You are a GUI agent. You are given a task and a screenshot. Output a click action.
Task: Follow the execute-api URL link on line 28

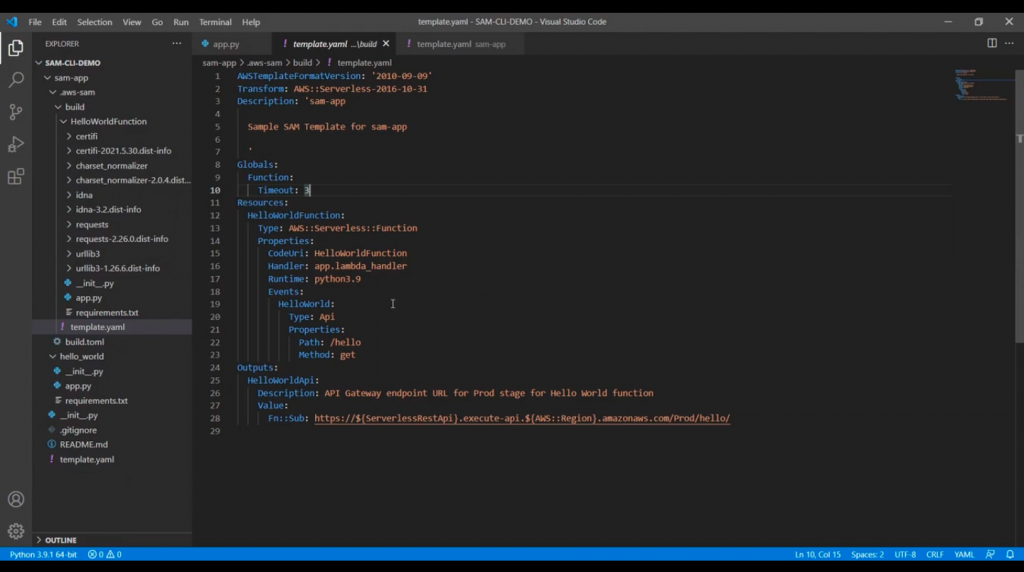tap(522, 419)
